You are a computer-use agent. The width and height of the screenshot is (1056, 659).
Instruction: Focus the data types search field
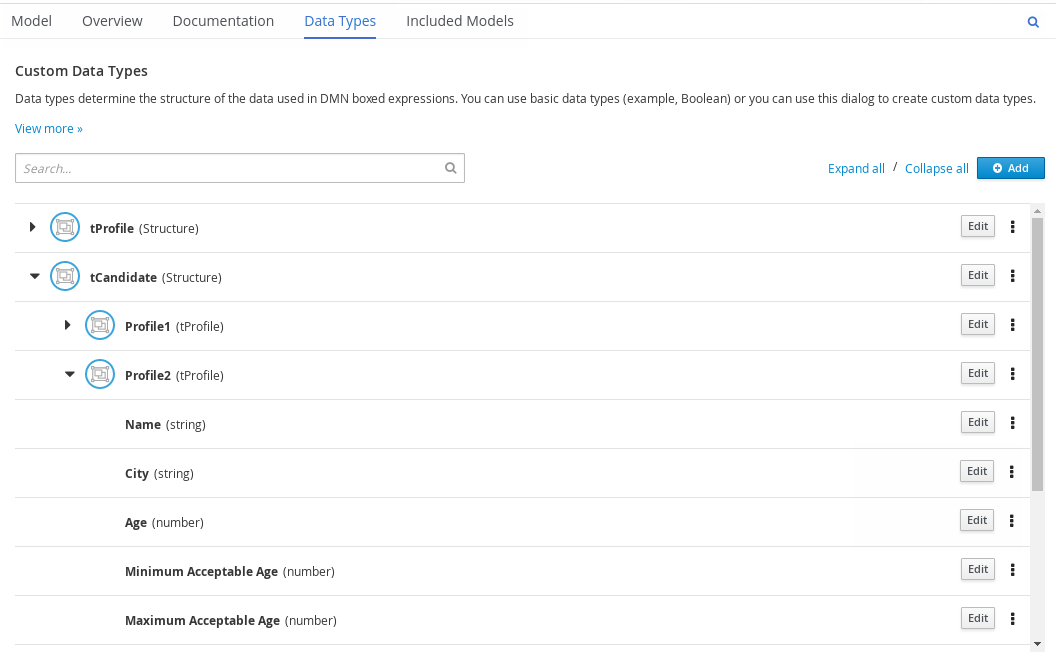coord(230,169)
